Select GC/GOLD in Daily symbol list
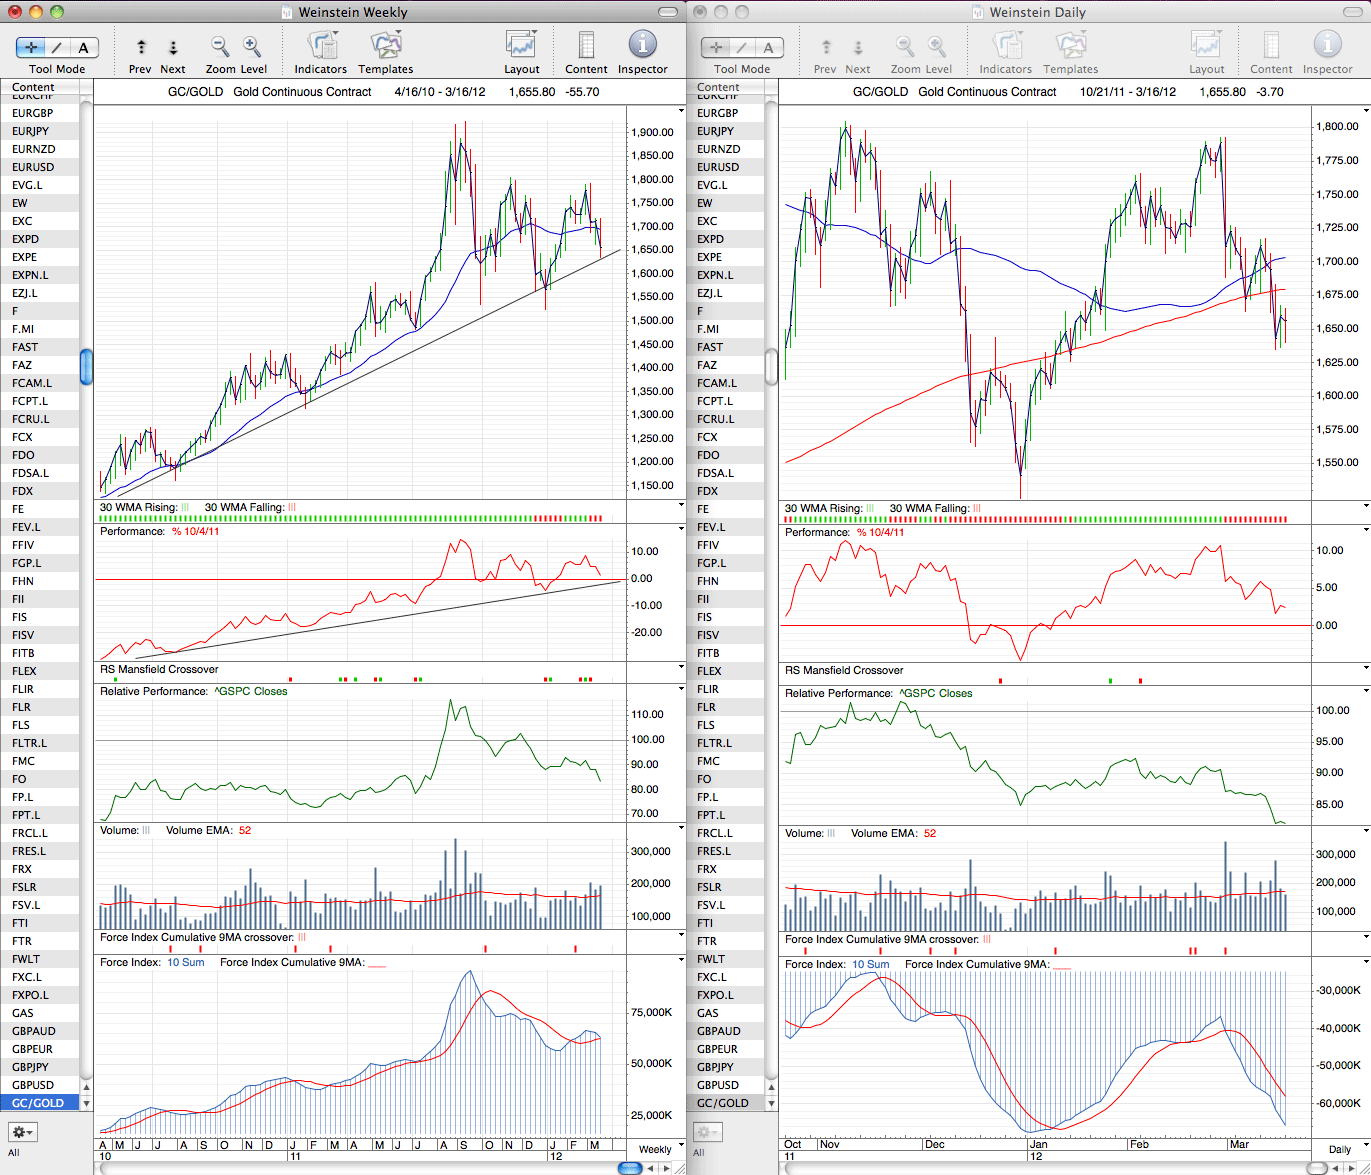The image size is (1371, 1175). (x=723, y=1103)
